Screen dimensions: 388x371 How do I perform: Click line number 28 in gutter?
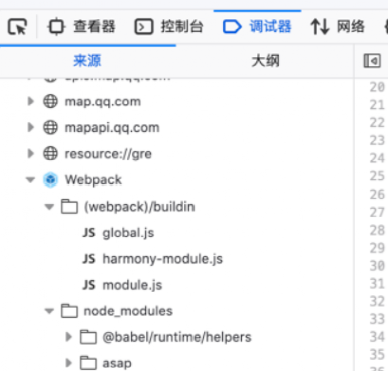click(377, 230)
